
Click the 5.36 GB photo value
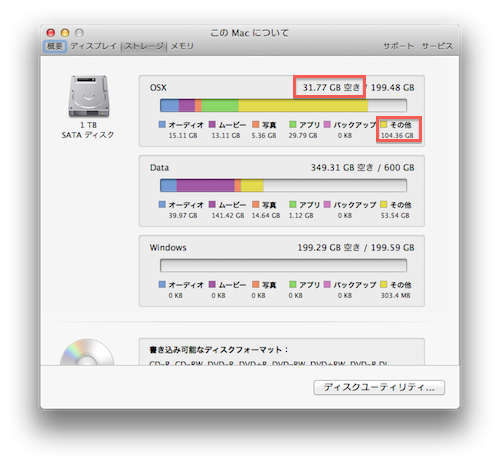[264, 136]
